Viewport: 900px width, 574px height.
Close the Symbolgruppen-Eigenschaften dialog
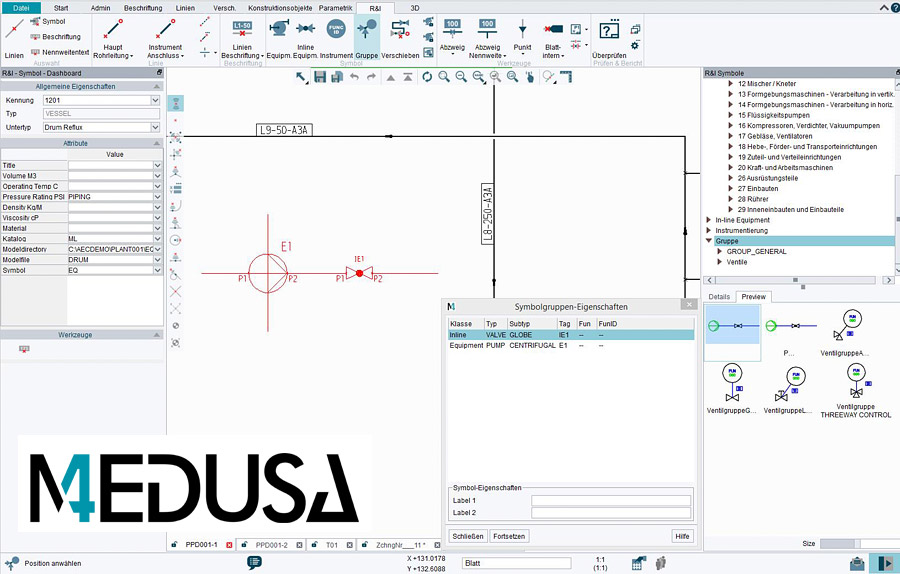point(689,305)
